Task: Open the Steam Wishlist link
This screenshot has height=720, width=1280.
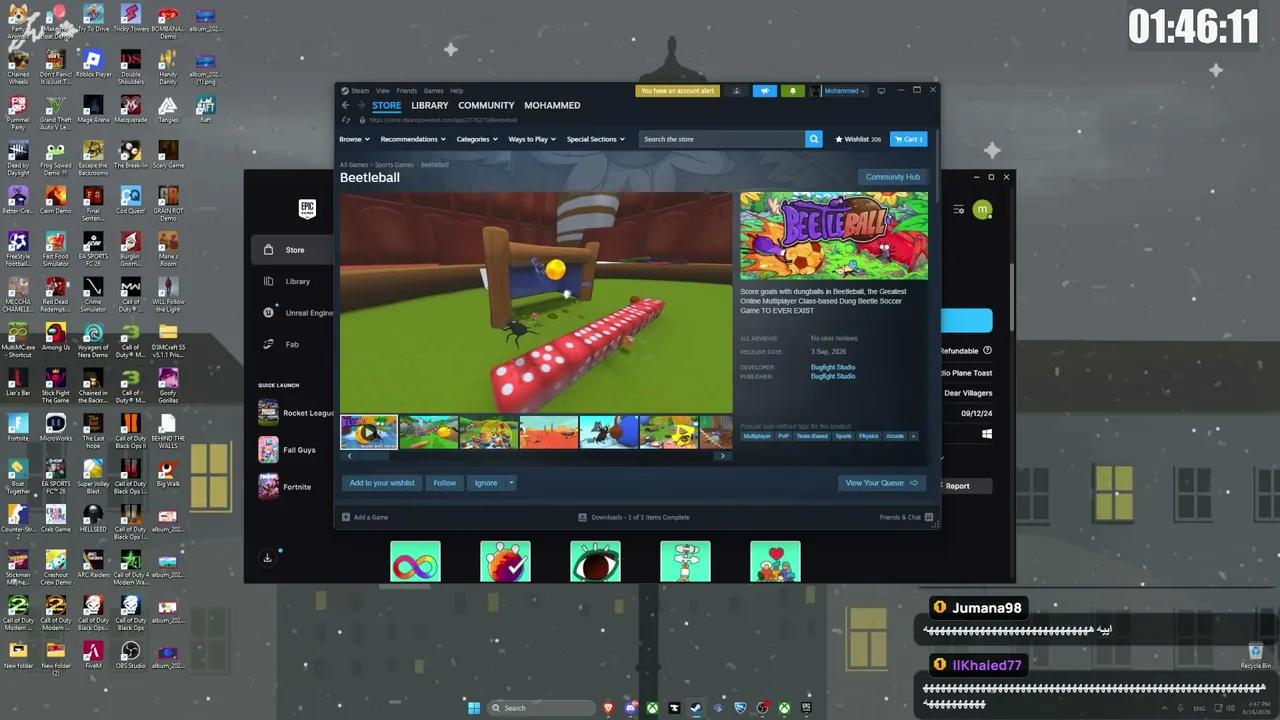Action: coord(858,139)
